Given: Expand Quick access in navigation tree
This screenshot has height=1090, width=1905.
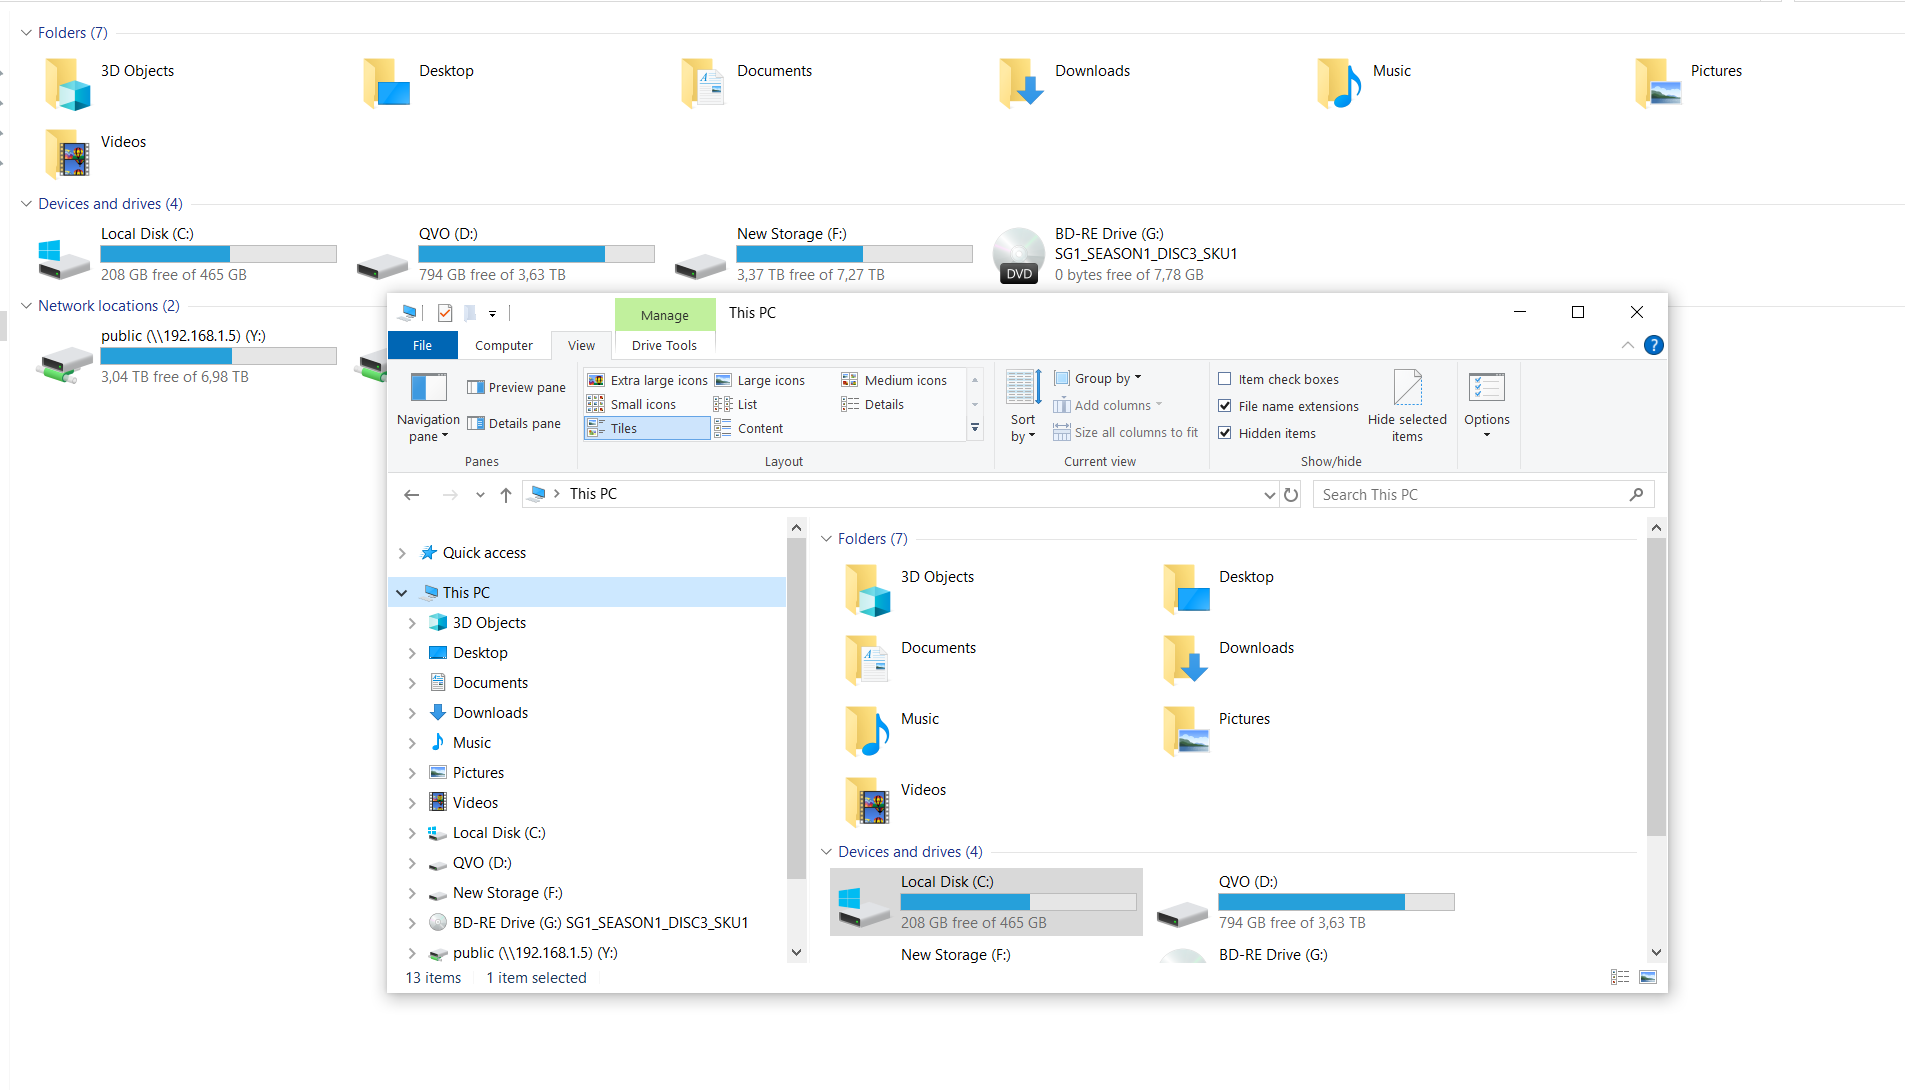Looking at the screenshot, I should [402, 553].
